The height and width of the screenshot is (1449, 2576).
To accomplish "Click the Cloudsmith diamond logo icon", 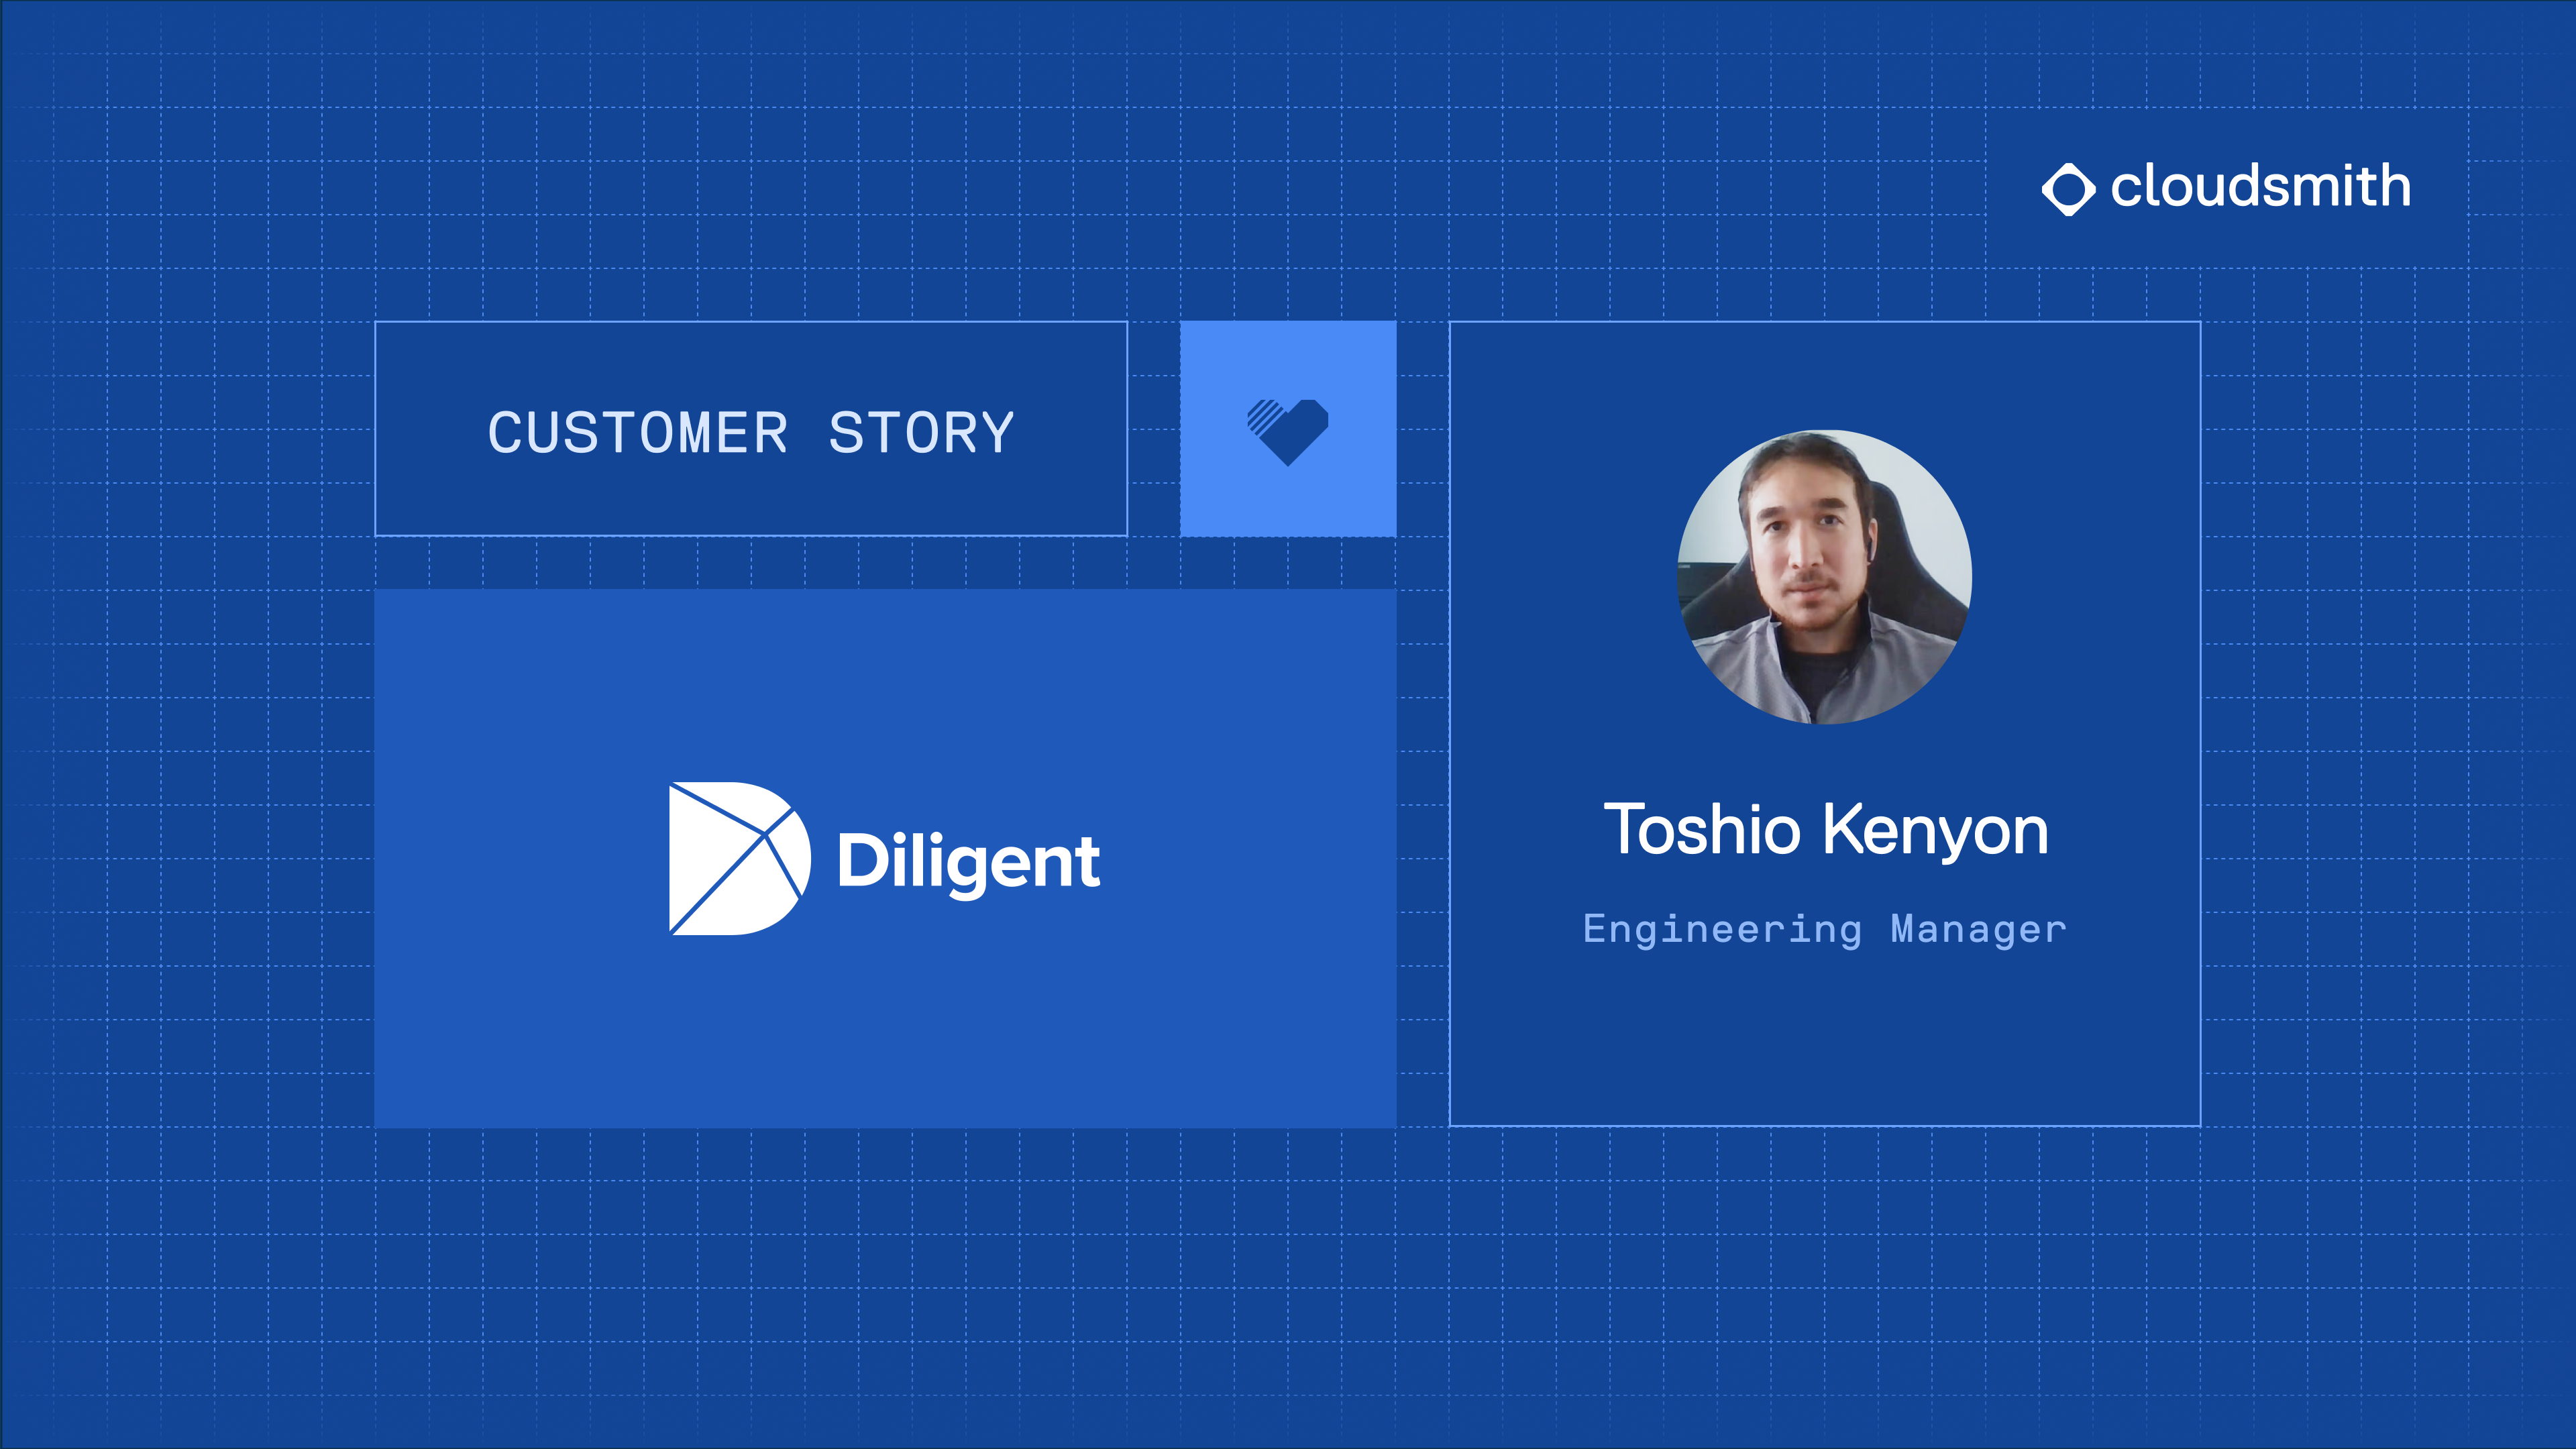I will [2068, 189].
